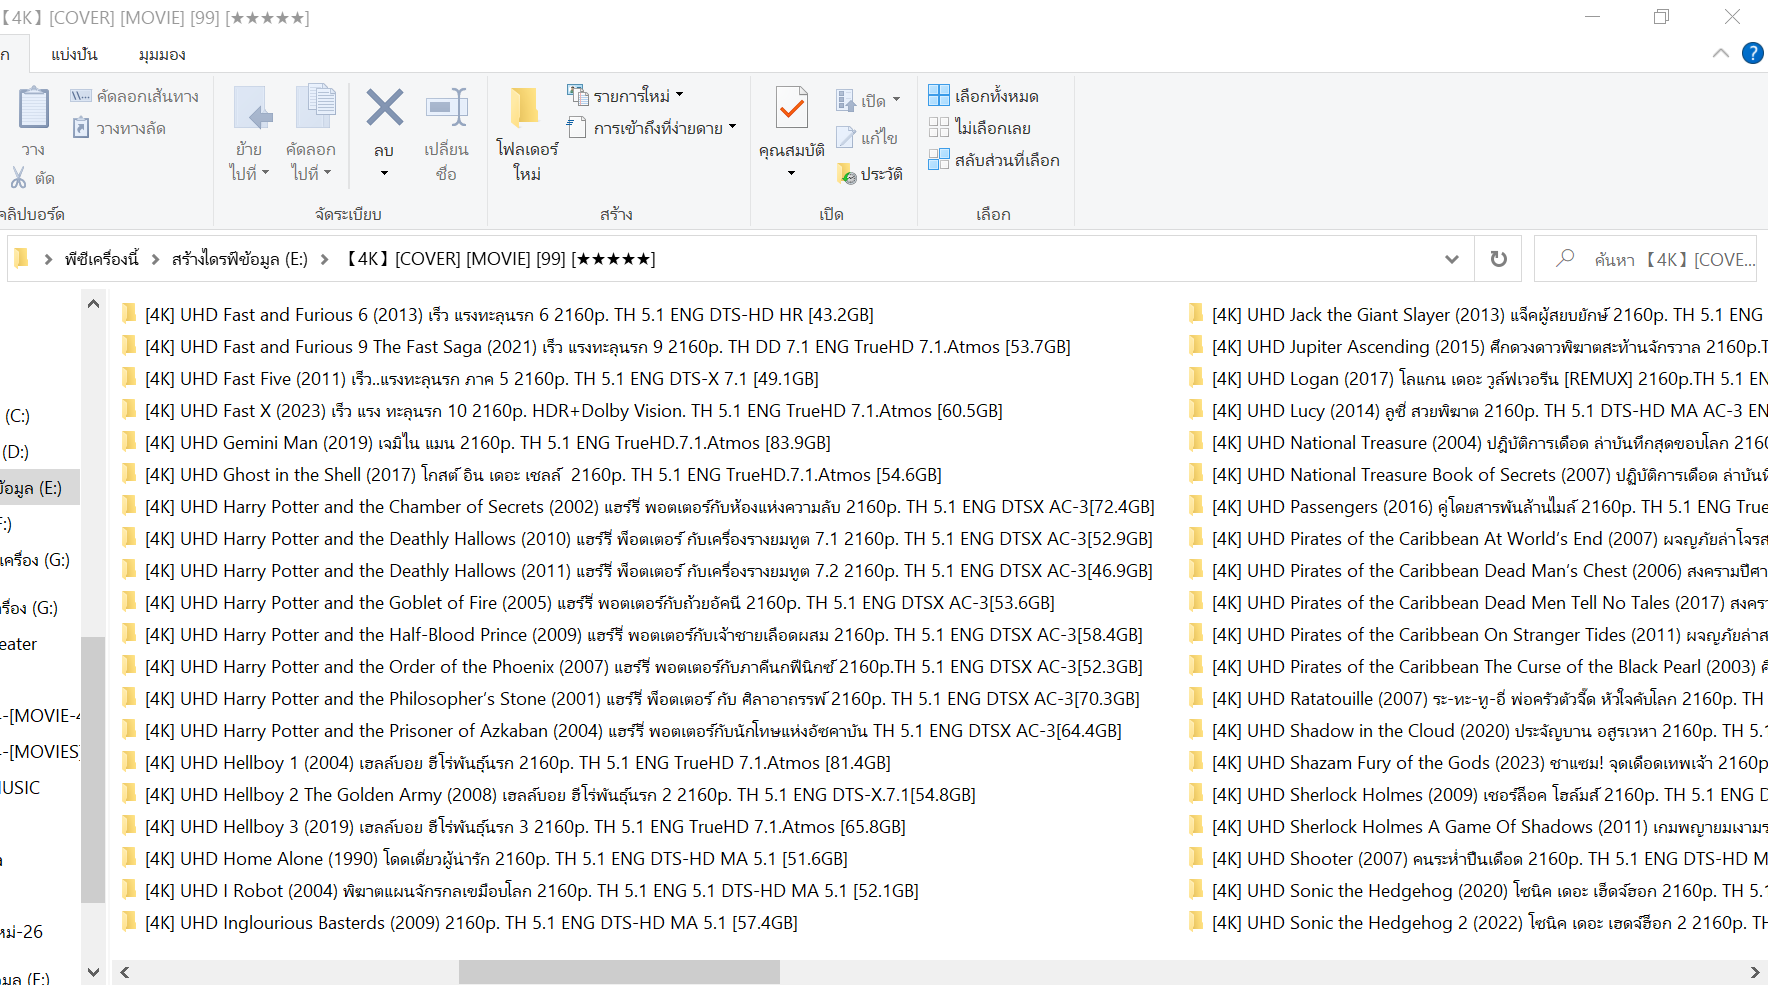The width and height of the screenshot is (1768, 985).
Task: Collapse the ribbon with the chevron
Action: tap(1720, 53)
